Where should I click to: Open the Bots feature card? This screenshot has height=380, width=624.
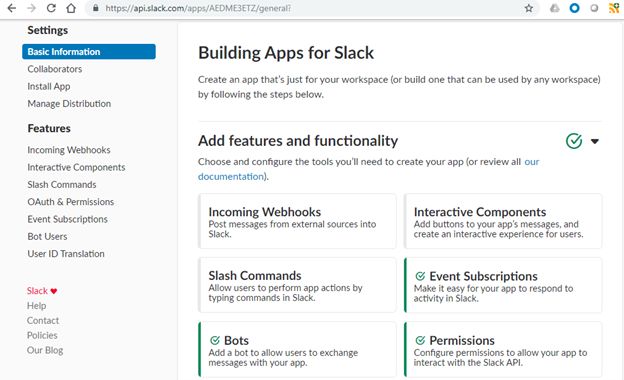pos(297,349)
